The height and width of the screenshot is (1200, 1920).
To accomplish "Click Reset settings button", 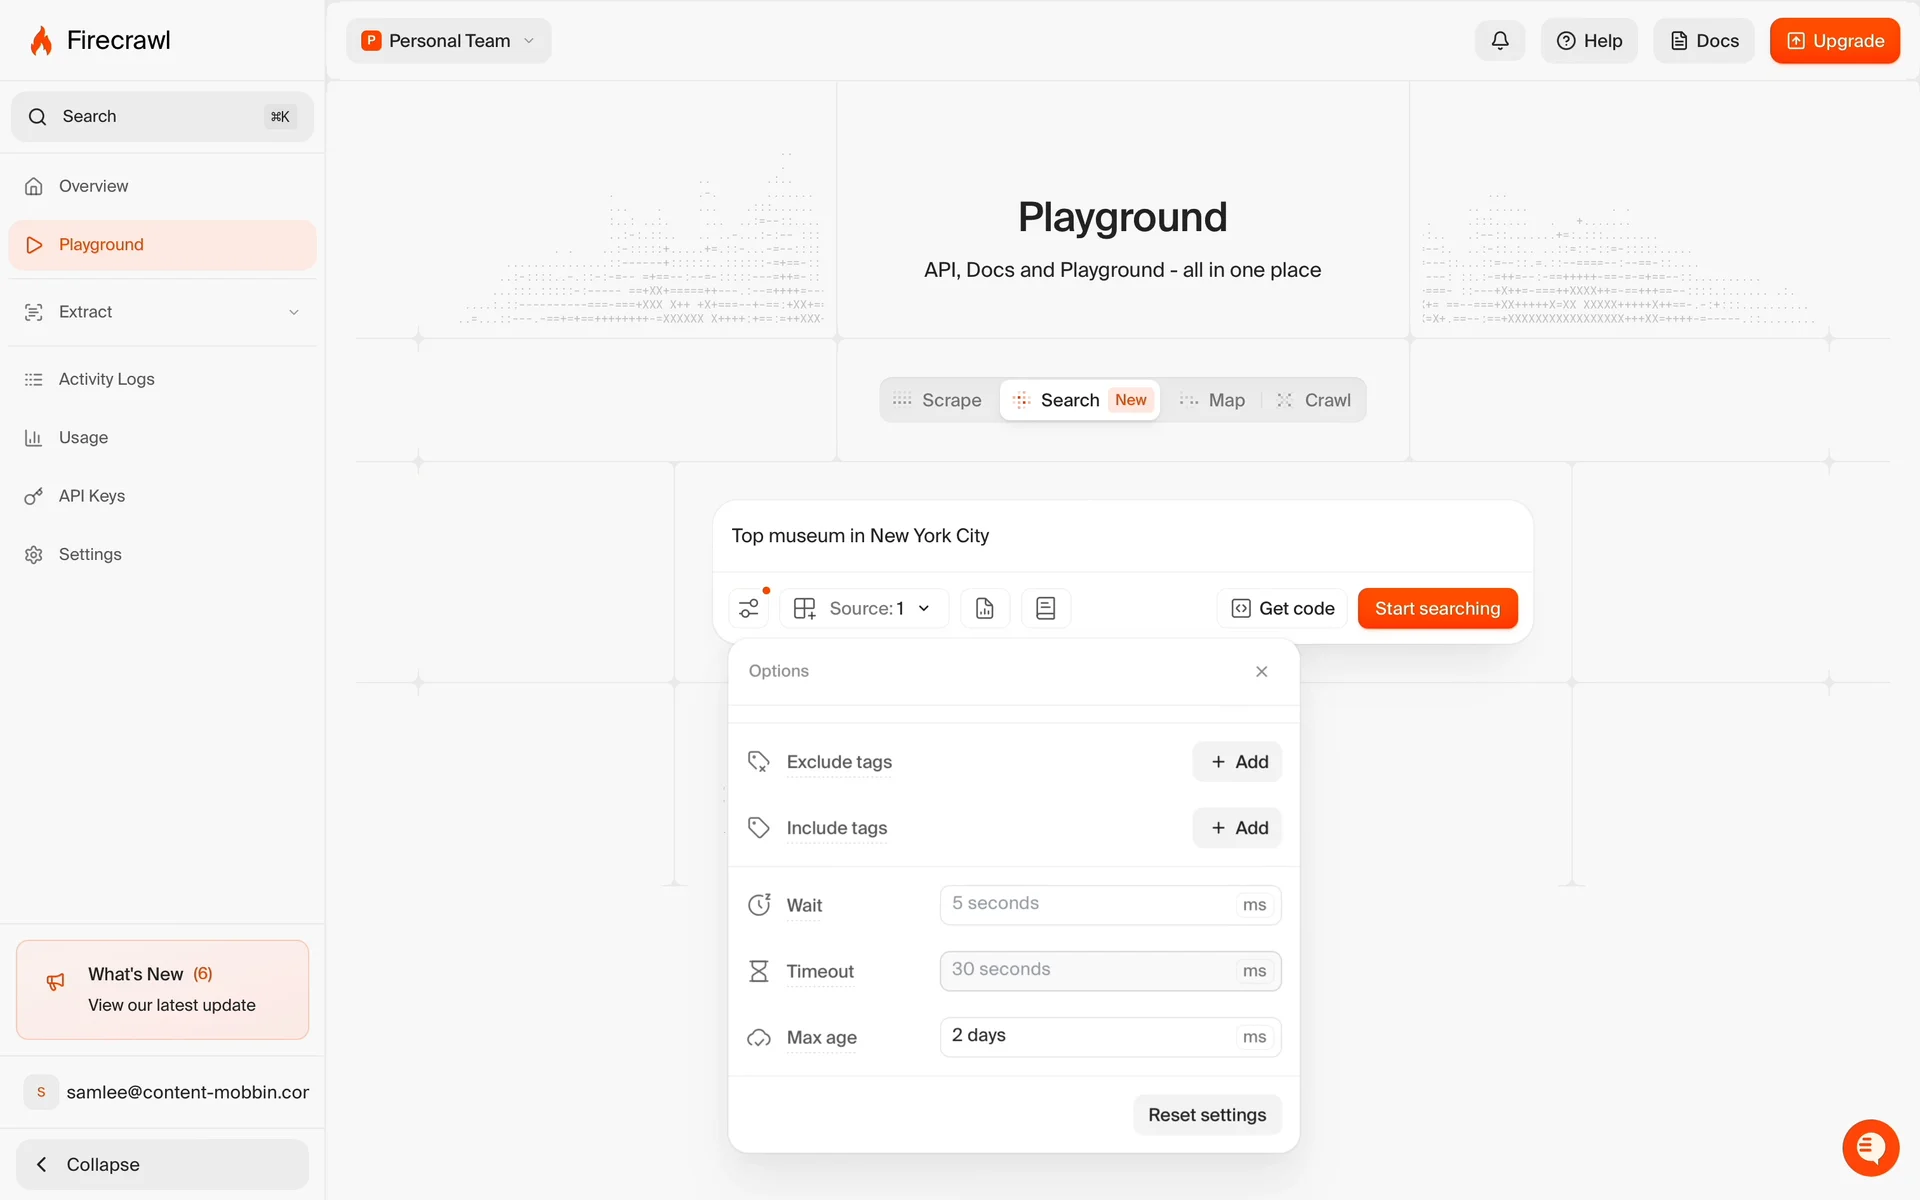I will click(1206, 1115).
